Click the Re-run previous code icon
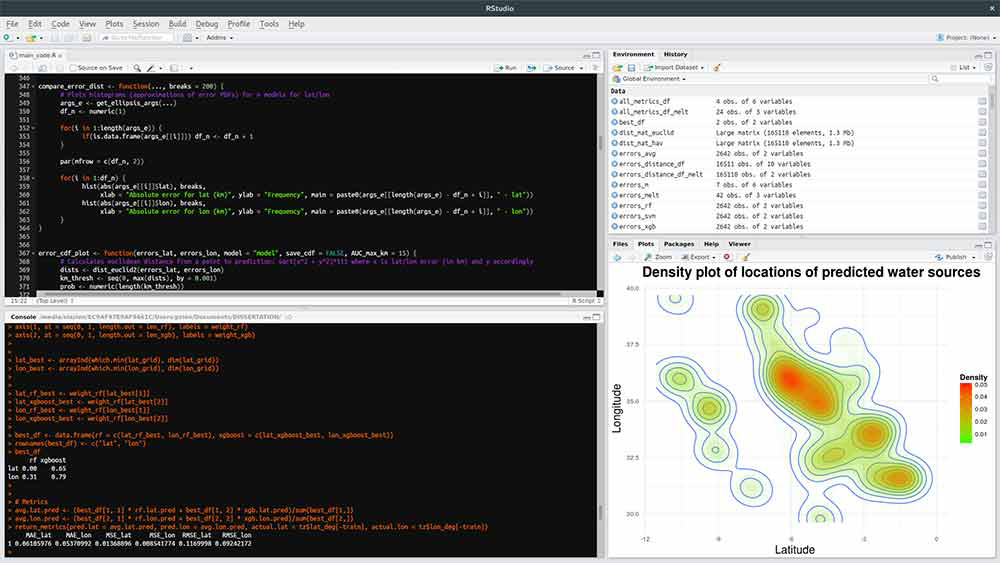Image resolution: width=1000 pixels, height=563 pixels. (531, 68)
